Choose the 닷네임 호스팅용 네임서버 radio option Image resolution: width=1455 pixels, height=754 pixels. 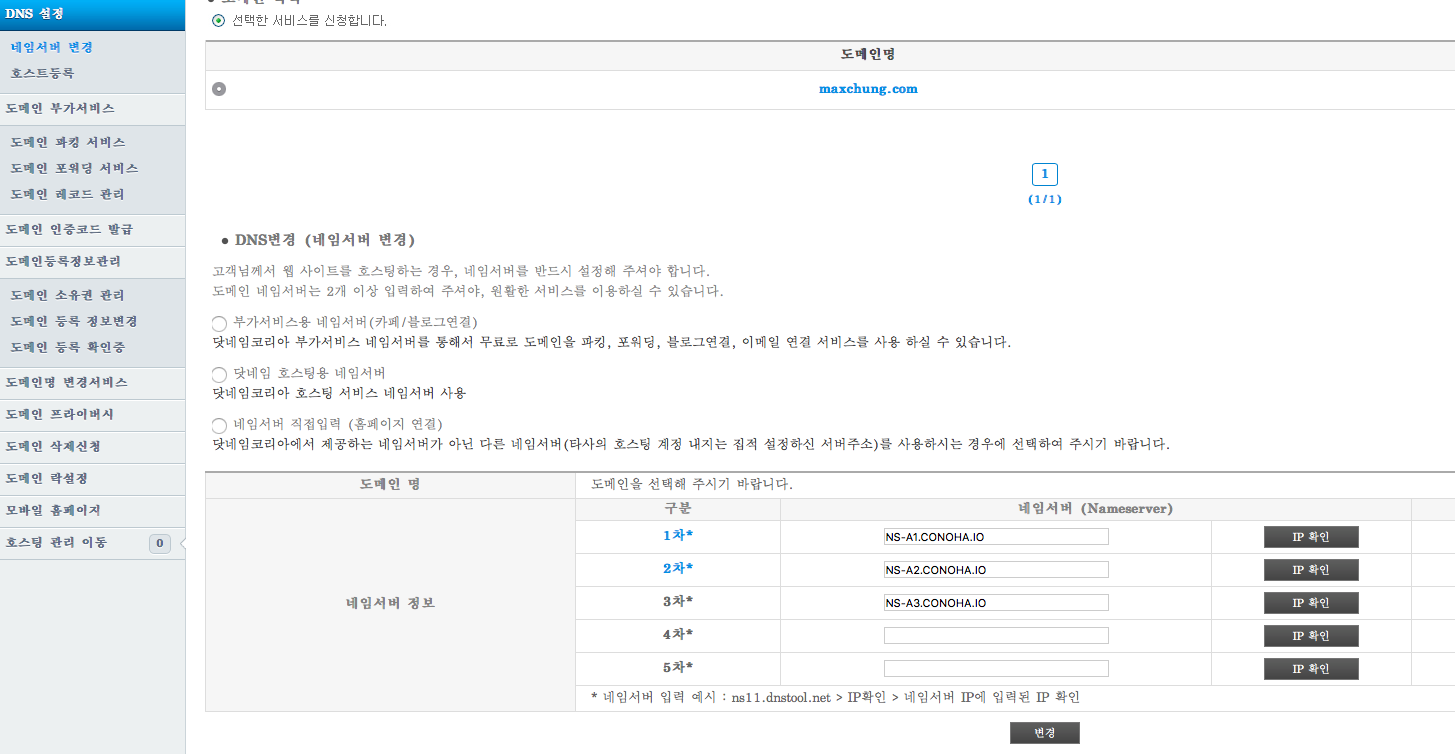click(x=219, y=374)
